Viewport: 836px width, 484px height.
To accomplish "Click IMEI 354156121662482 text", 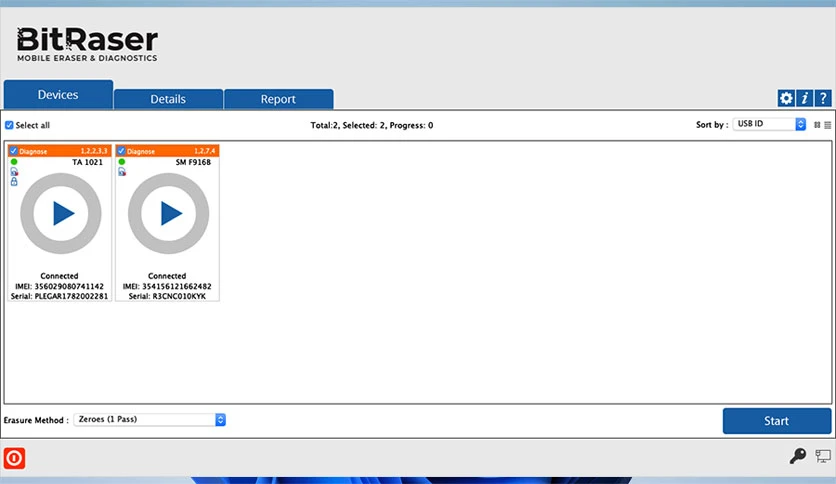I will tap(167, 286).
